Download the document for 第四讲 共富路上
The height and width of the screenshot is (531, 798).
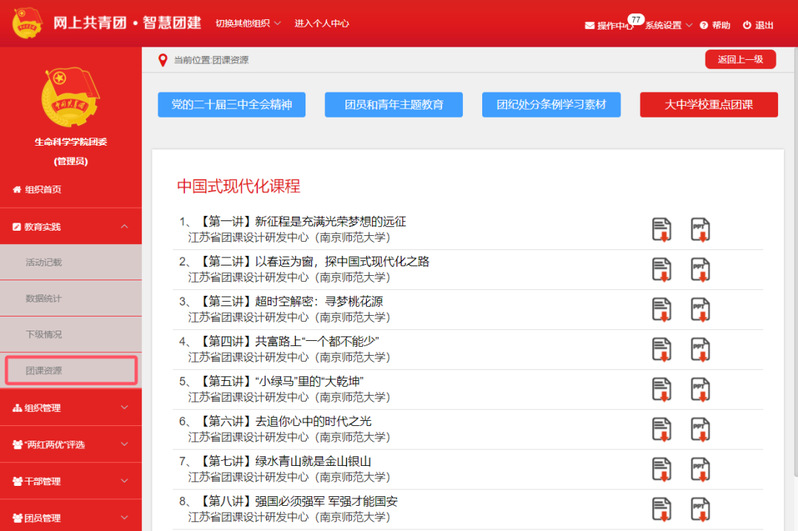661,349
